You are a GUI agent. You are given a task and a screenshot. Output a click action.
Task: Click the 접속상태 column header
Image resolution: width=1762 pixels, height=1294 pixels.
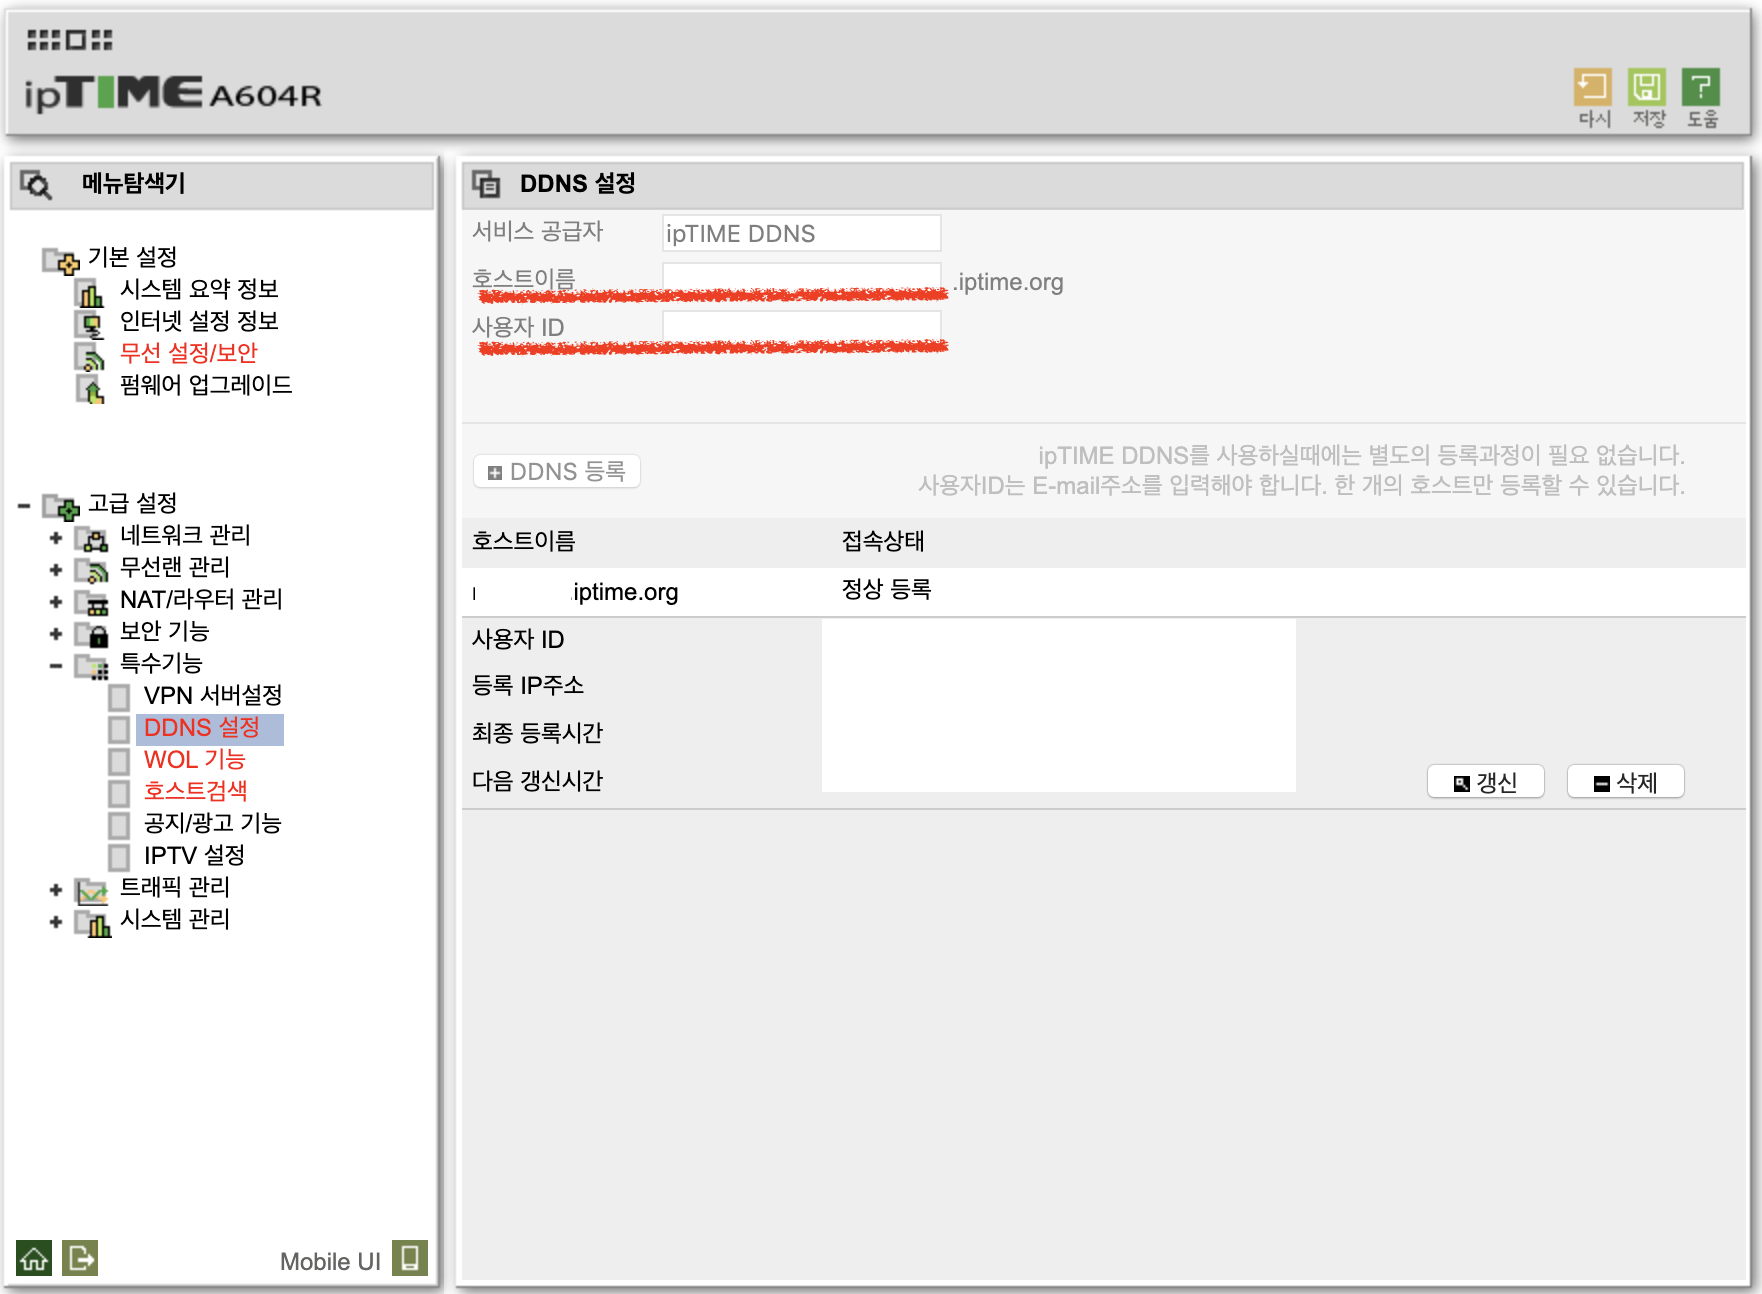(883, 542)
